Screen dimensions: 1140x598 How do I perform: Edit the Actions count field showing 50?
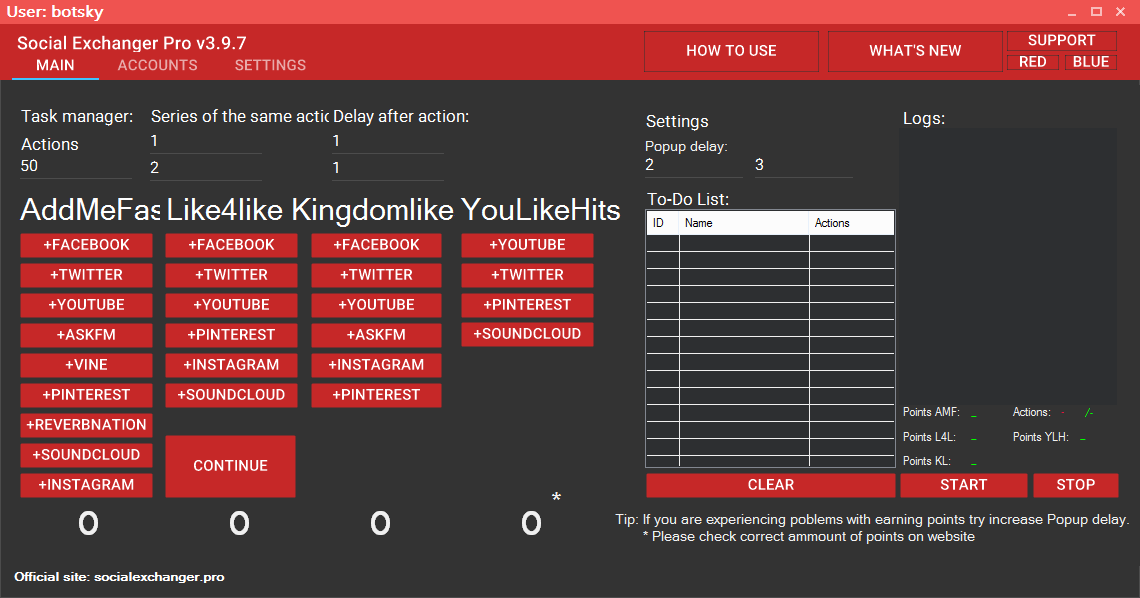tap(76, 167)
